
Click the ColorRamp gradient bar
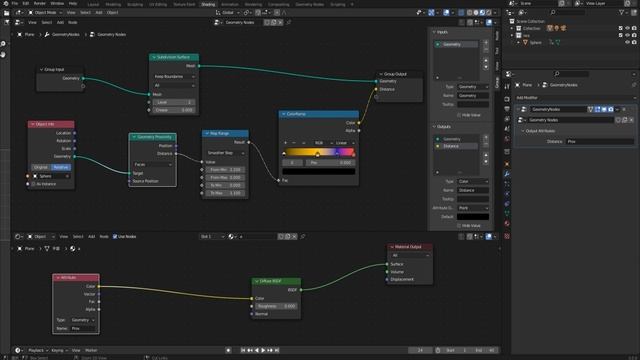click(319, 152)
